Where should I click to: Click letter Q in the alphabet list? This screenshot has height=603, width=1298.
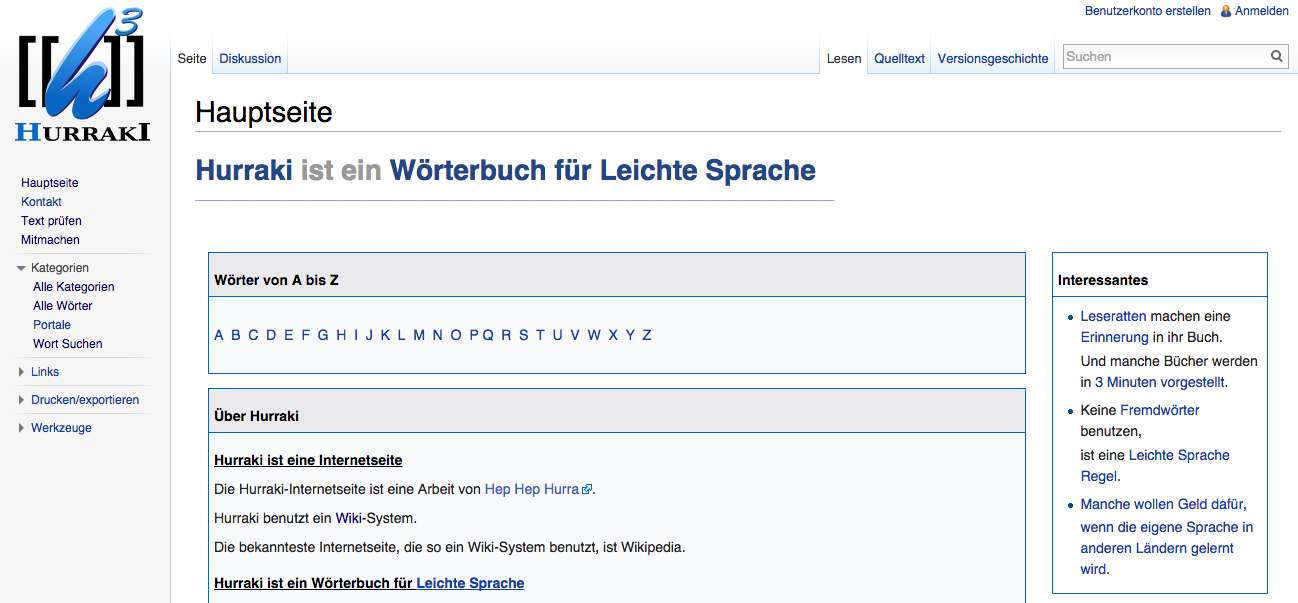coord(488,335)
